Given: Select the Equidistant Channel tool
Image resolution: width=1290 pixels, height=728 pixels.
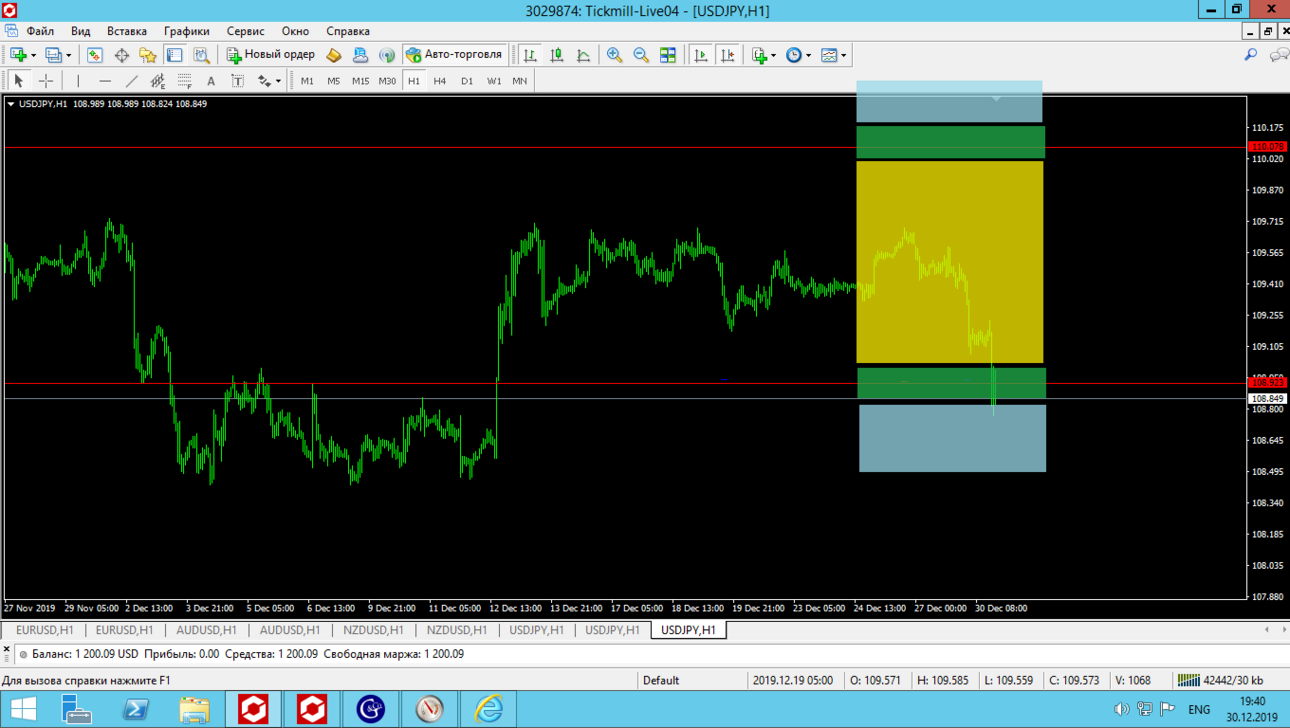Looking at the screenshot, I should (x=158, y=81).
